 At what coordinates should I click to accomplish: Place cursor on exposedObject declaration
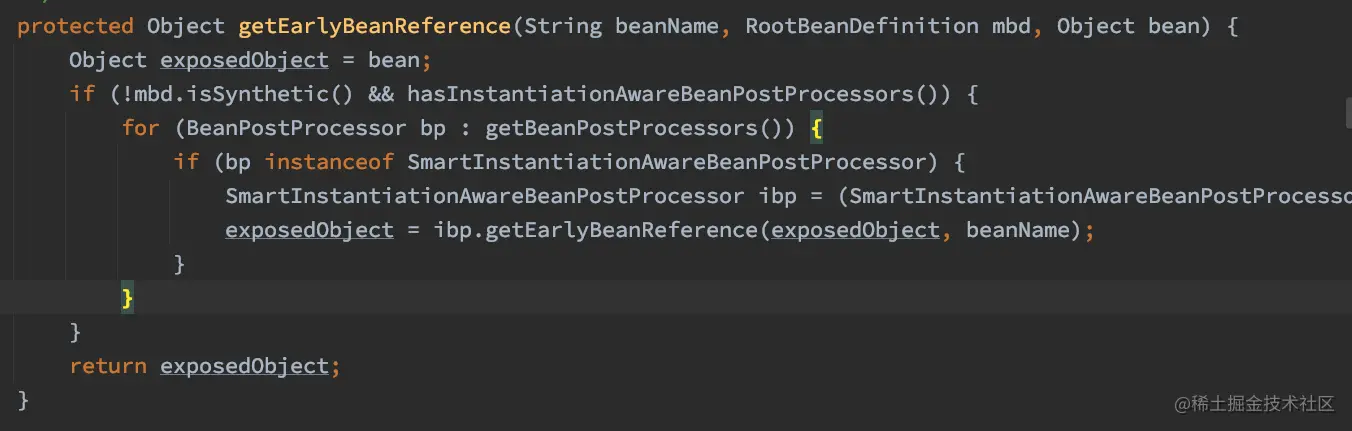tap(244, 60)
